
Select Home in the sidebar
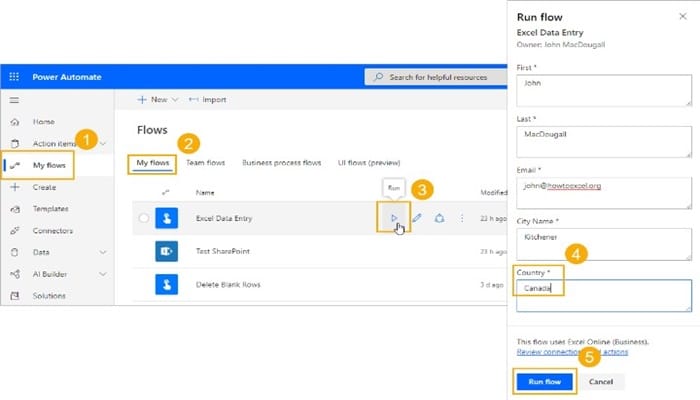44,122
